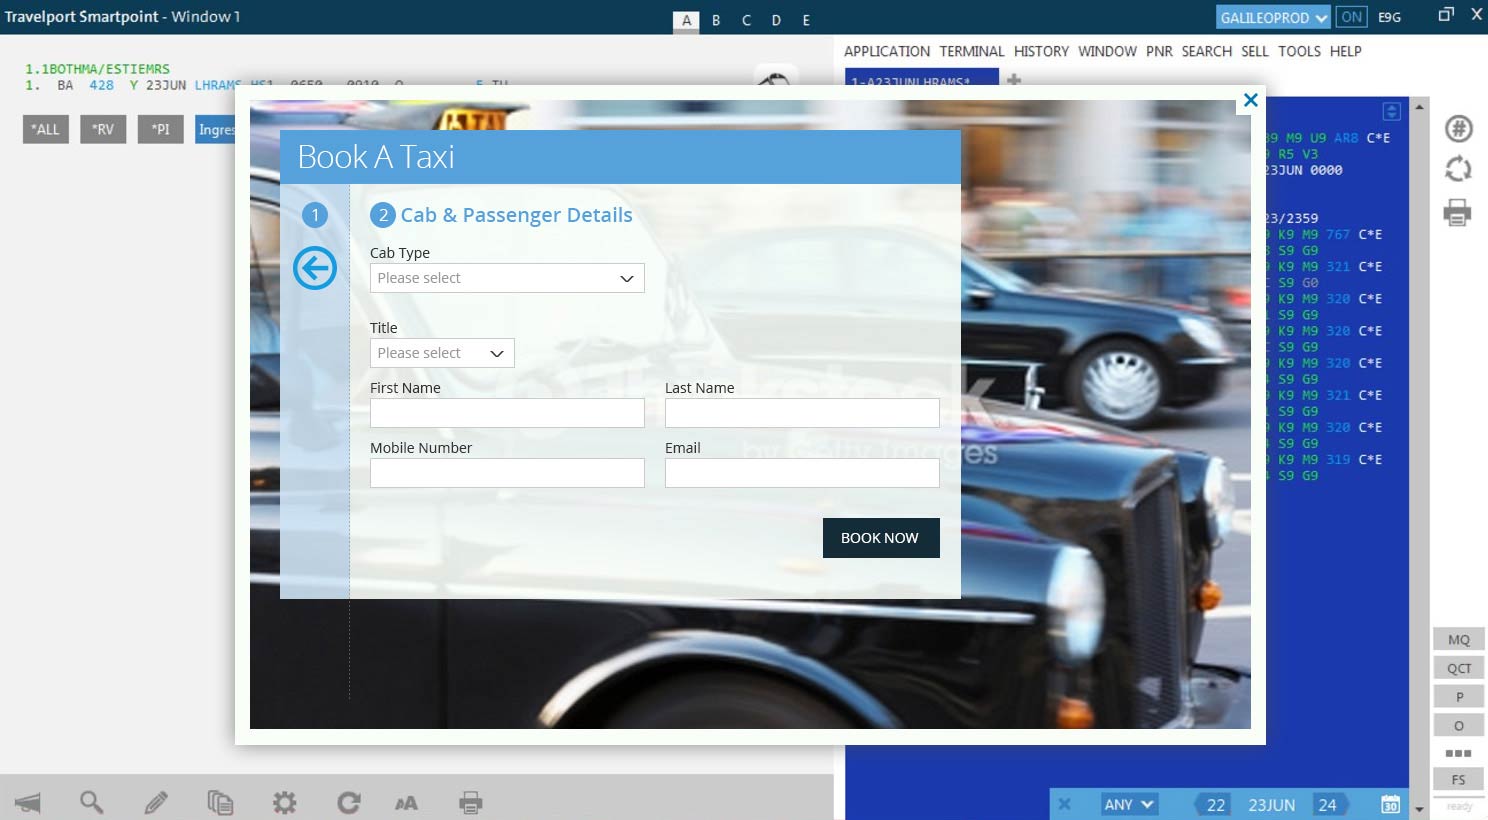Viewport: 1488px width, 820px height.
Task: Restore the Smartpoint window size
Action: 1445,14
